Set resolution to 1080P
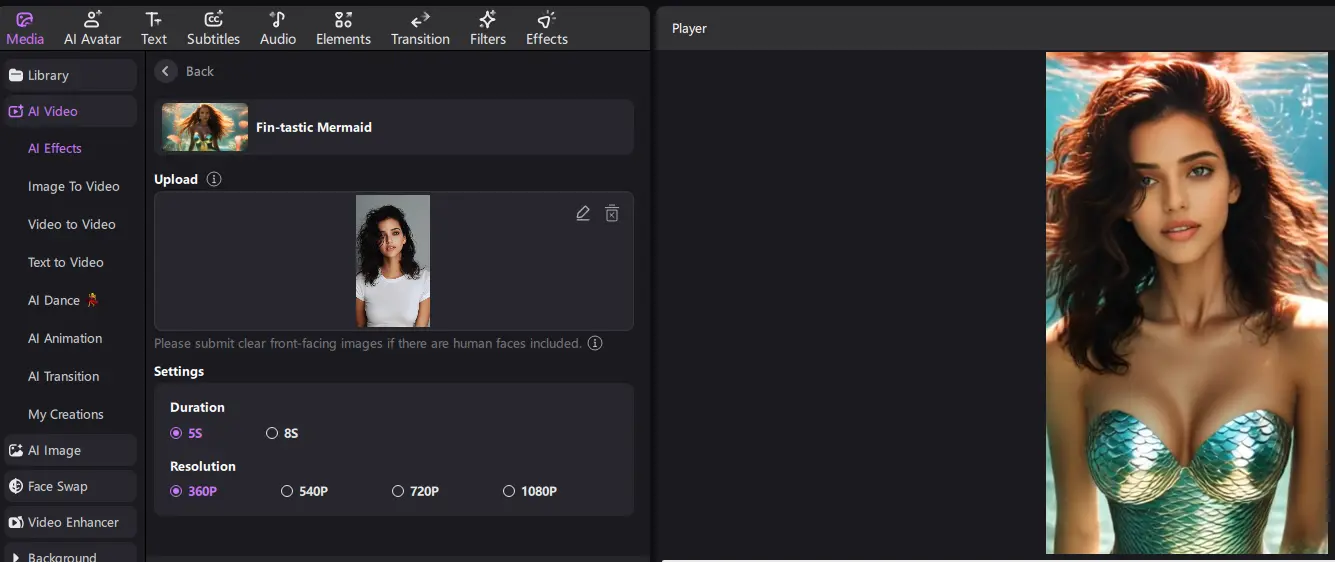This screenshot has width=1335, height=562. [509, 491]
